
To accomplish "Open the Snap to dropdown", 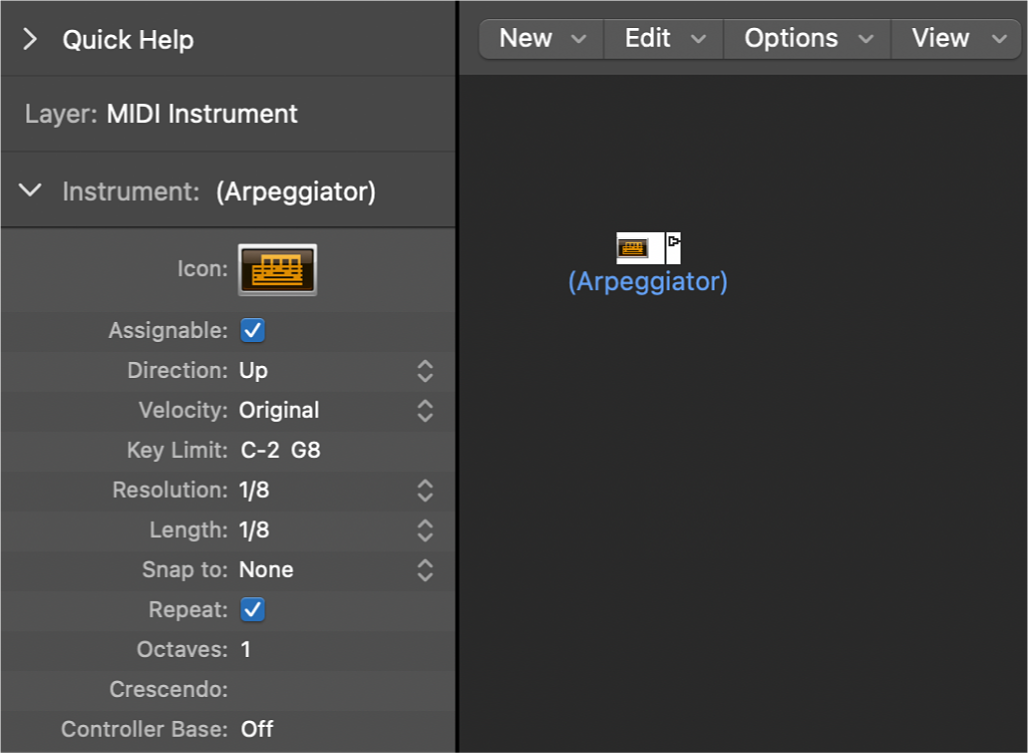I will click(424, 570).
